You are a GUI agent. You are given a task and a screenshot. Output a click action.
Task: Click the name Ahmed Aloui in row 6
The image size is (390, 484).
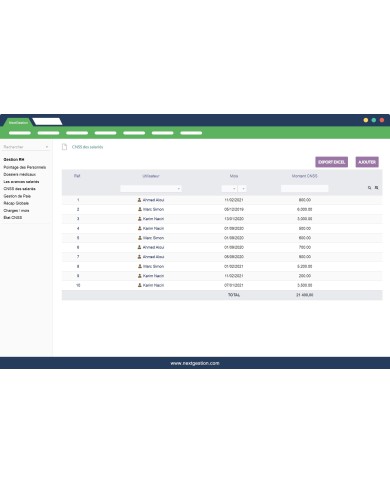(153, 247)
